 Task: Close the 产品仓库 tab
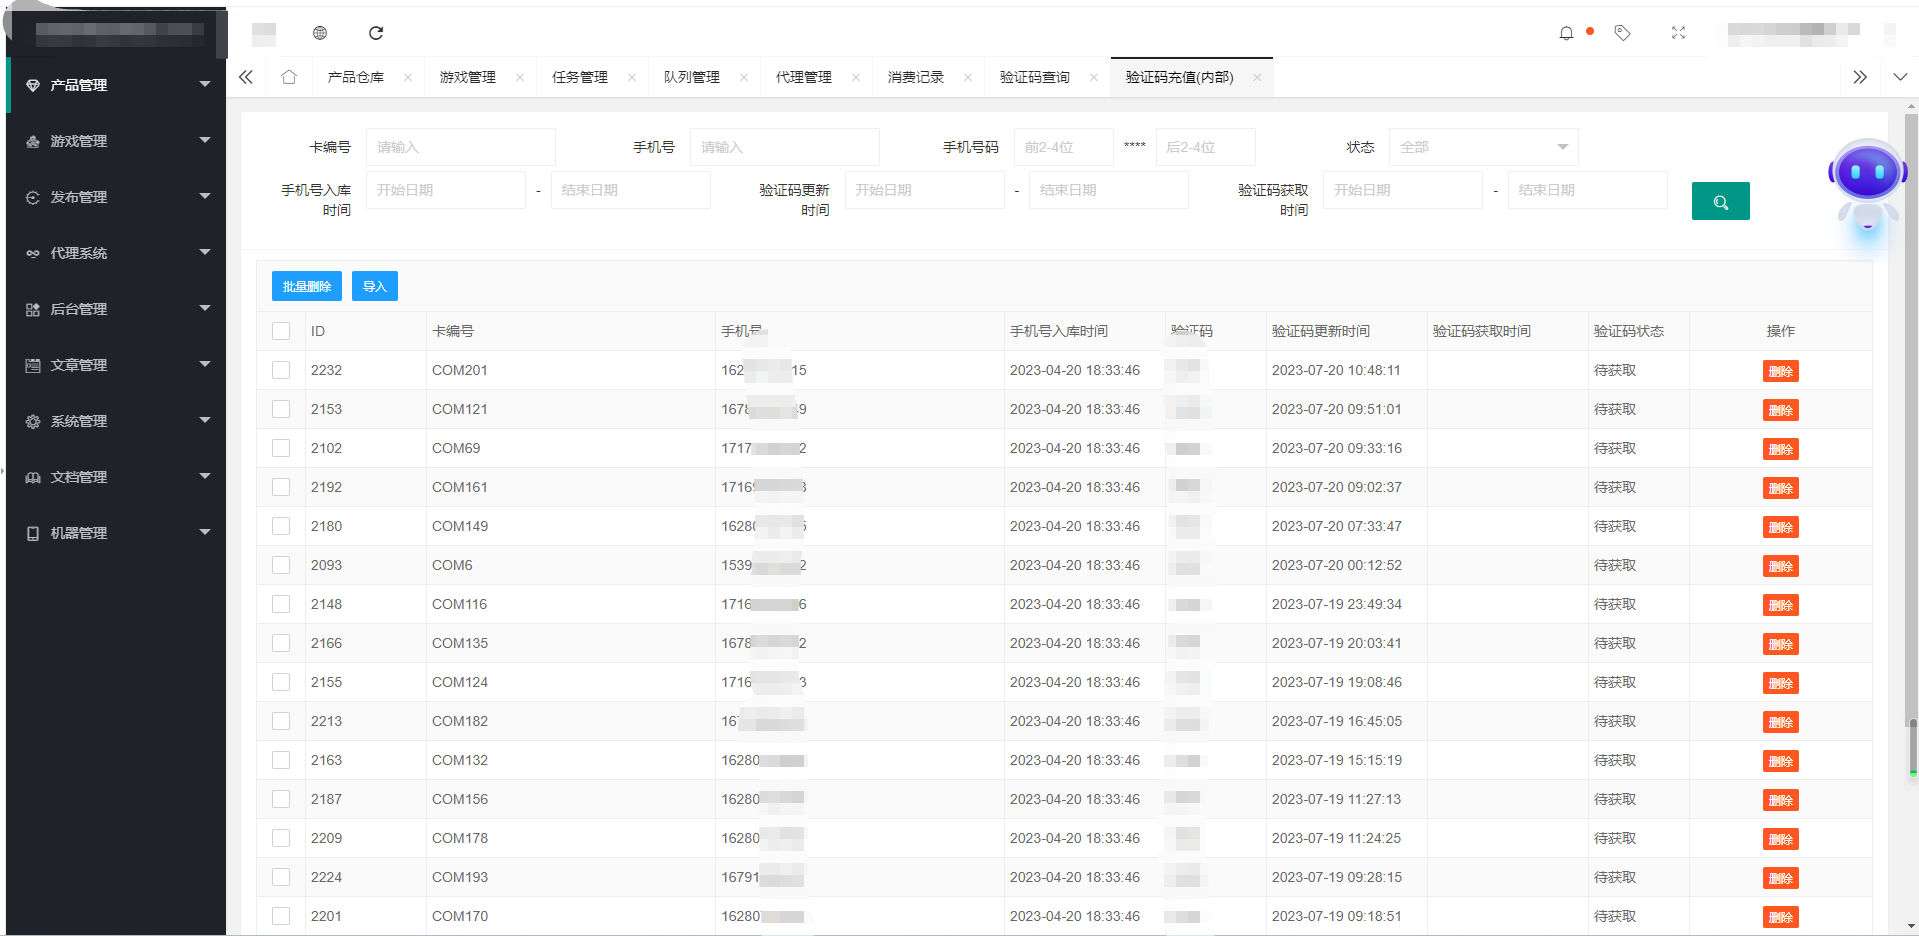[x=408, y=77]
